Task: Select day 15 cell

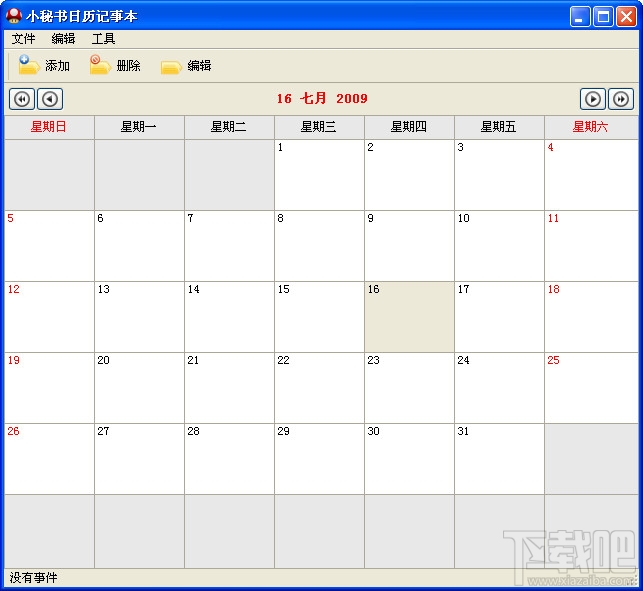Action: [319, 317]
